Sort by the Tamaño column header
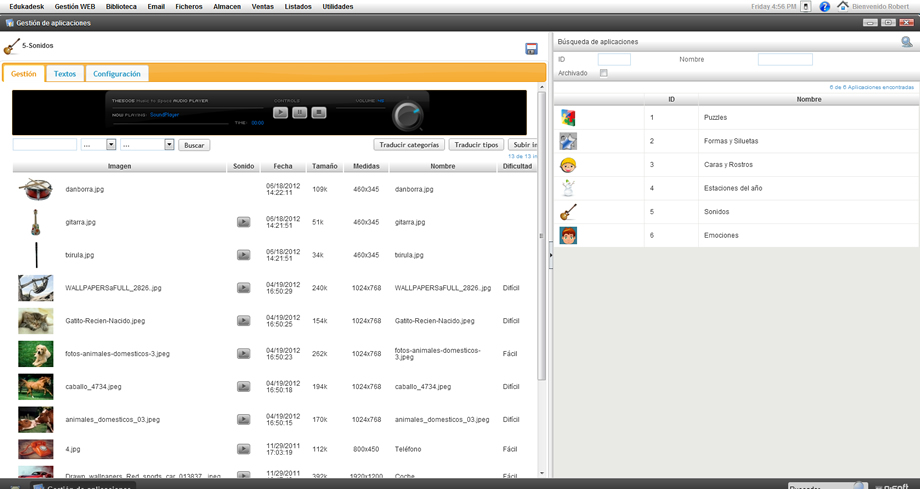Viewport: 920px width, 489px height. (x=324, y=166)
